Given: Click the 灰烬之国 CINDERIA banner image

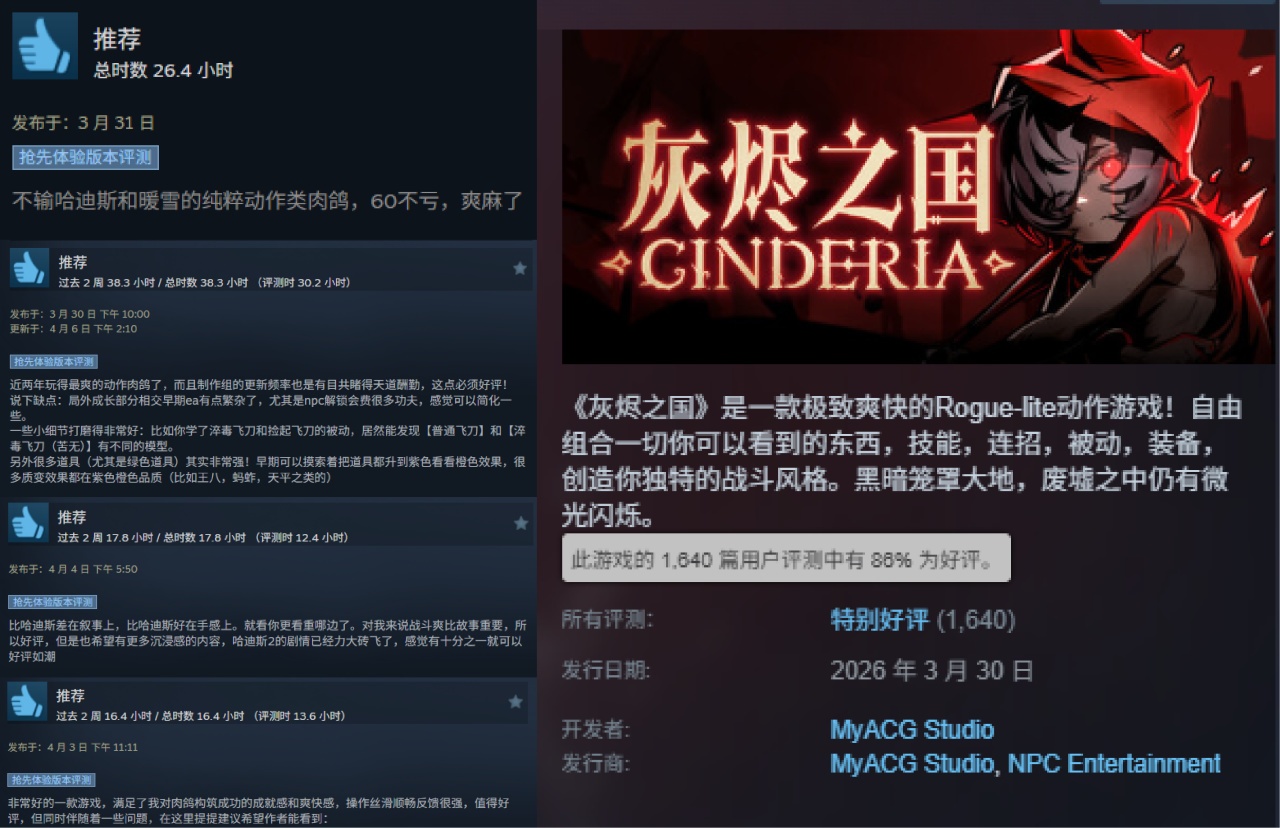Looking at the screenshot, I should tap(920, 197).
